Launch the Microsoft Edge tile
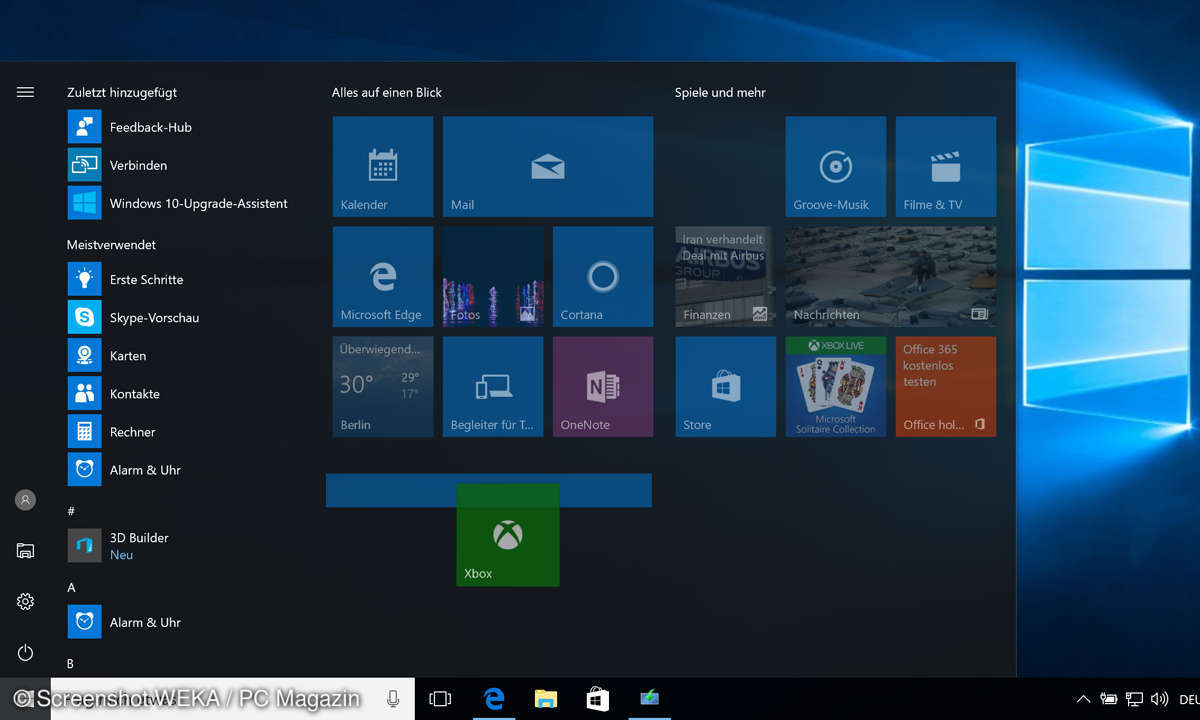 [x=383, y=277]
